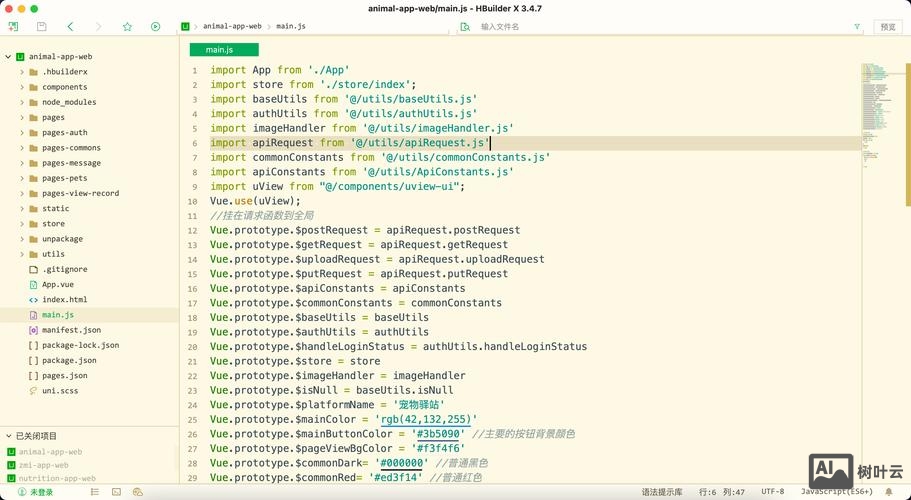Open the terminal icon in status bar

coord(116,492)
